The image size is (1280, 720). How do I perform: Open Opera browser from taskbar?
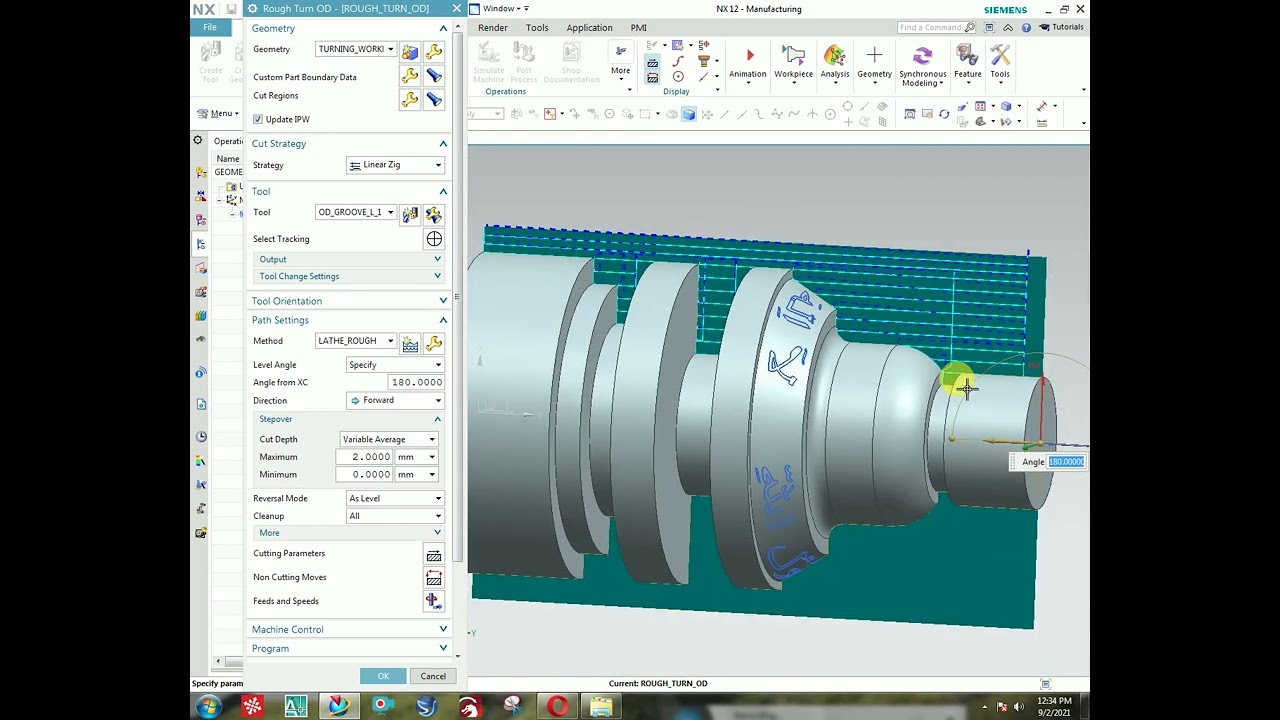pyautogui.click(x=557, y=707)
